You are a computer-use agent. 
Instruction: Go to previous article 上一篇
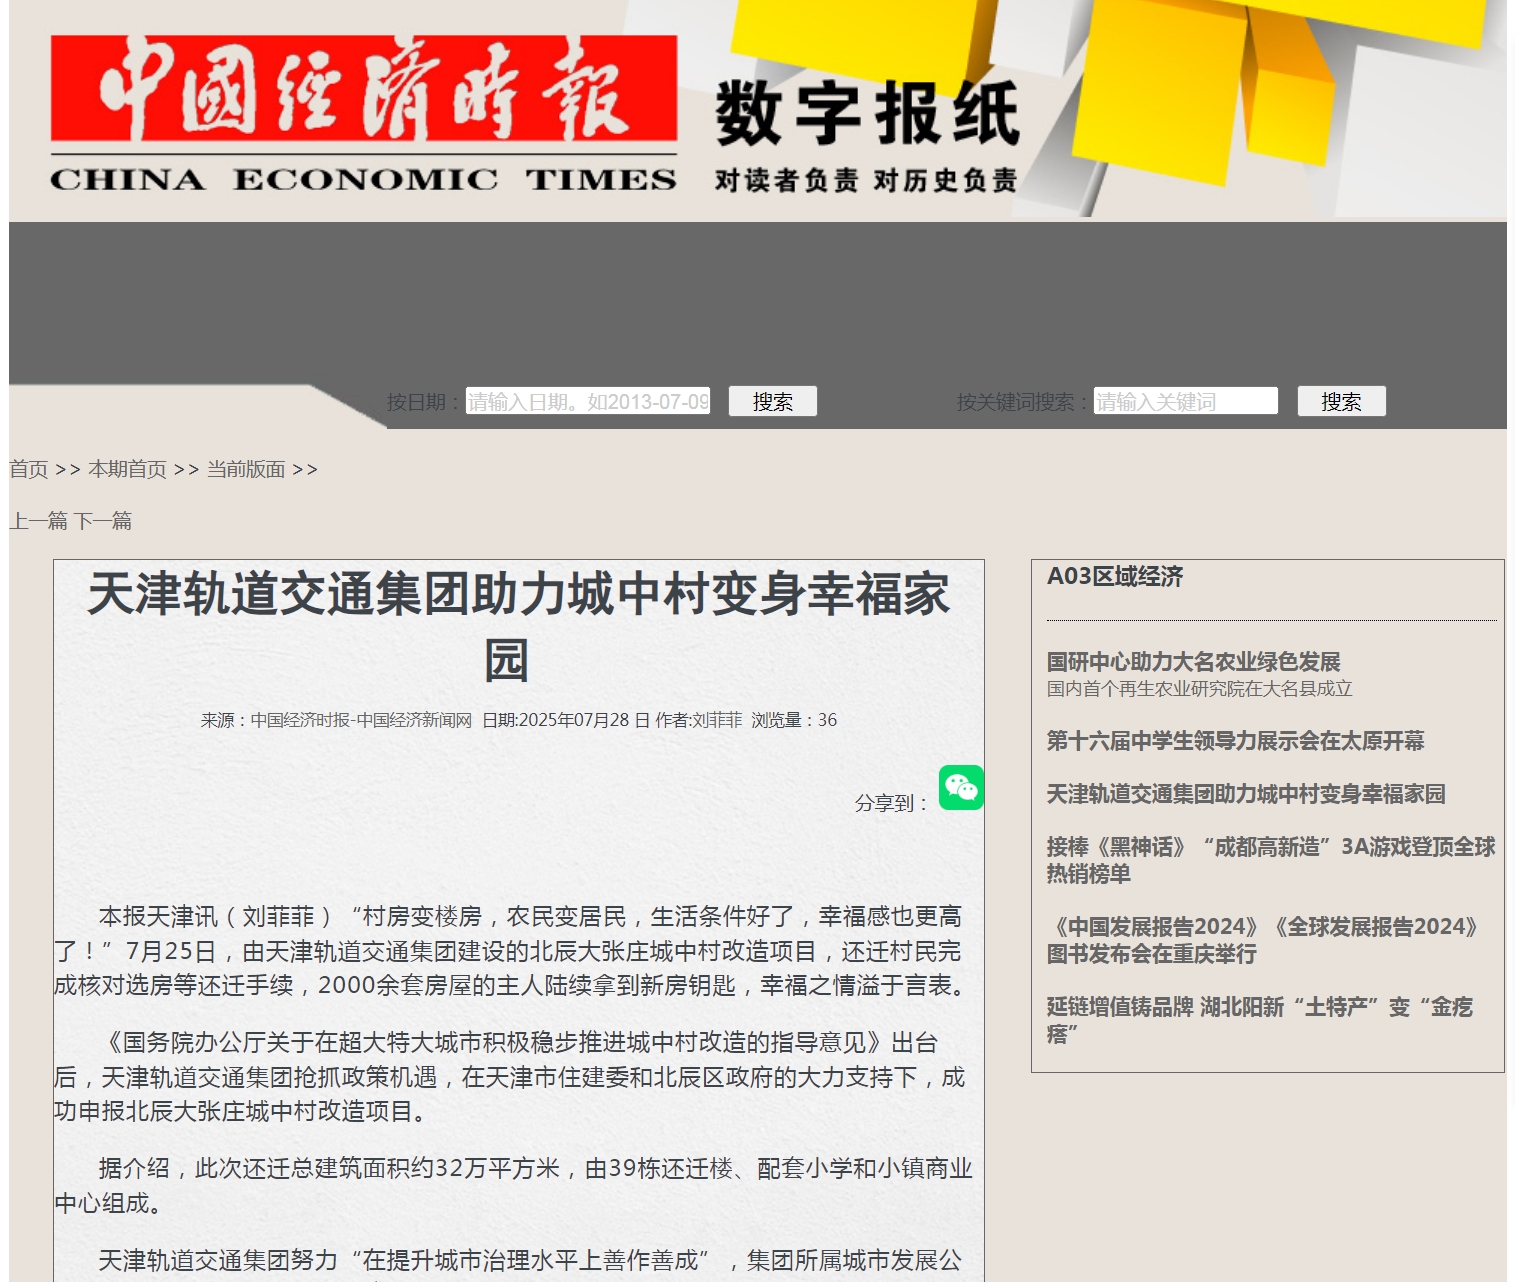(x=38, y=520)
